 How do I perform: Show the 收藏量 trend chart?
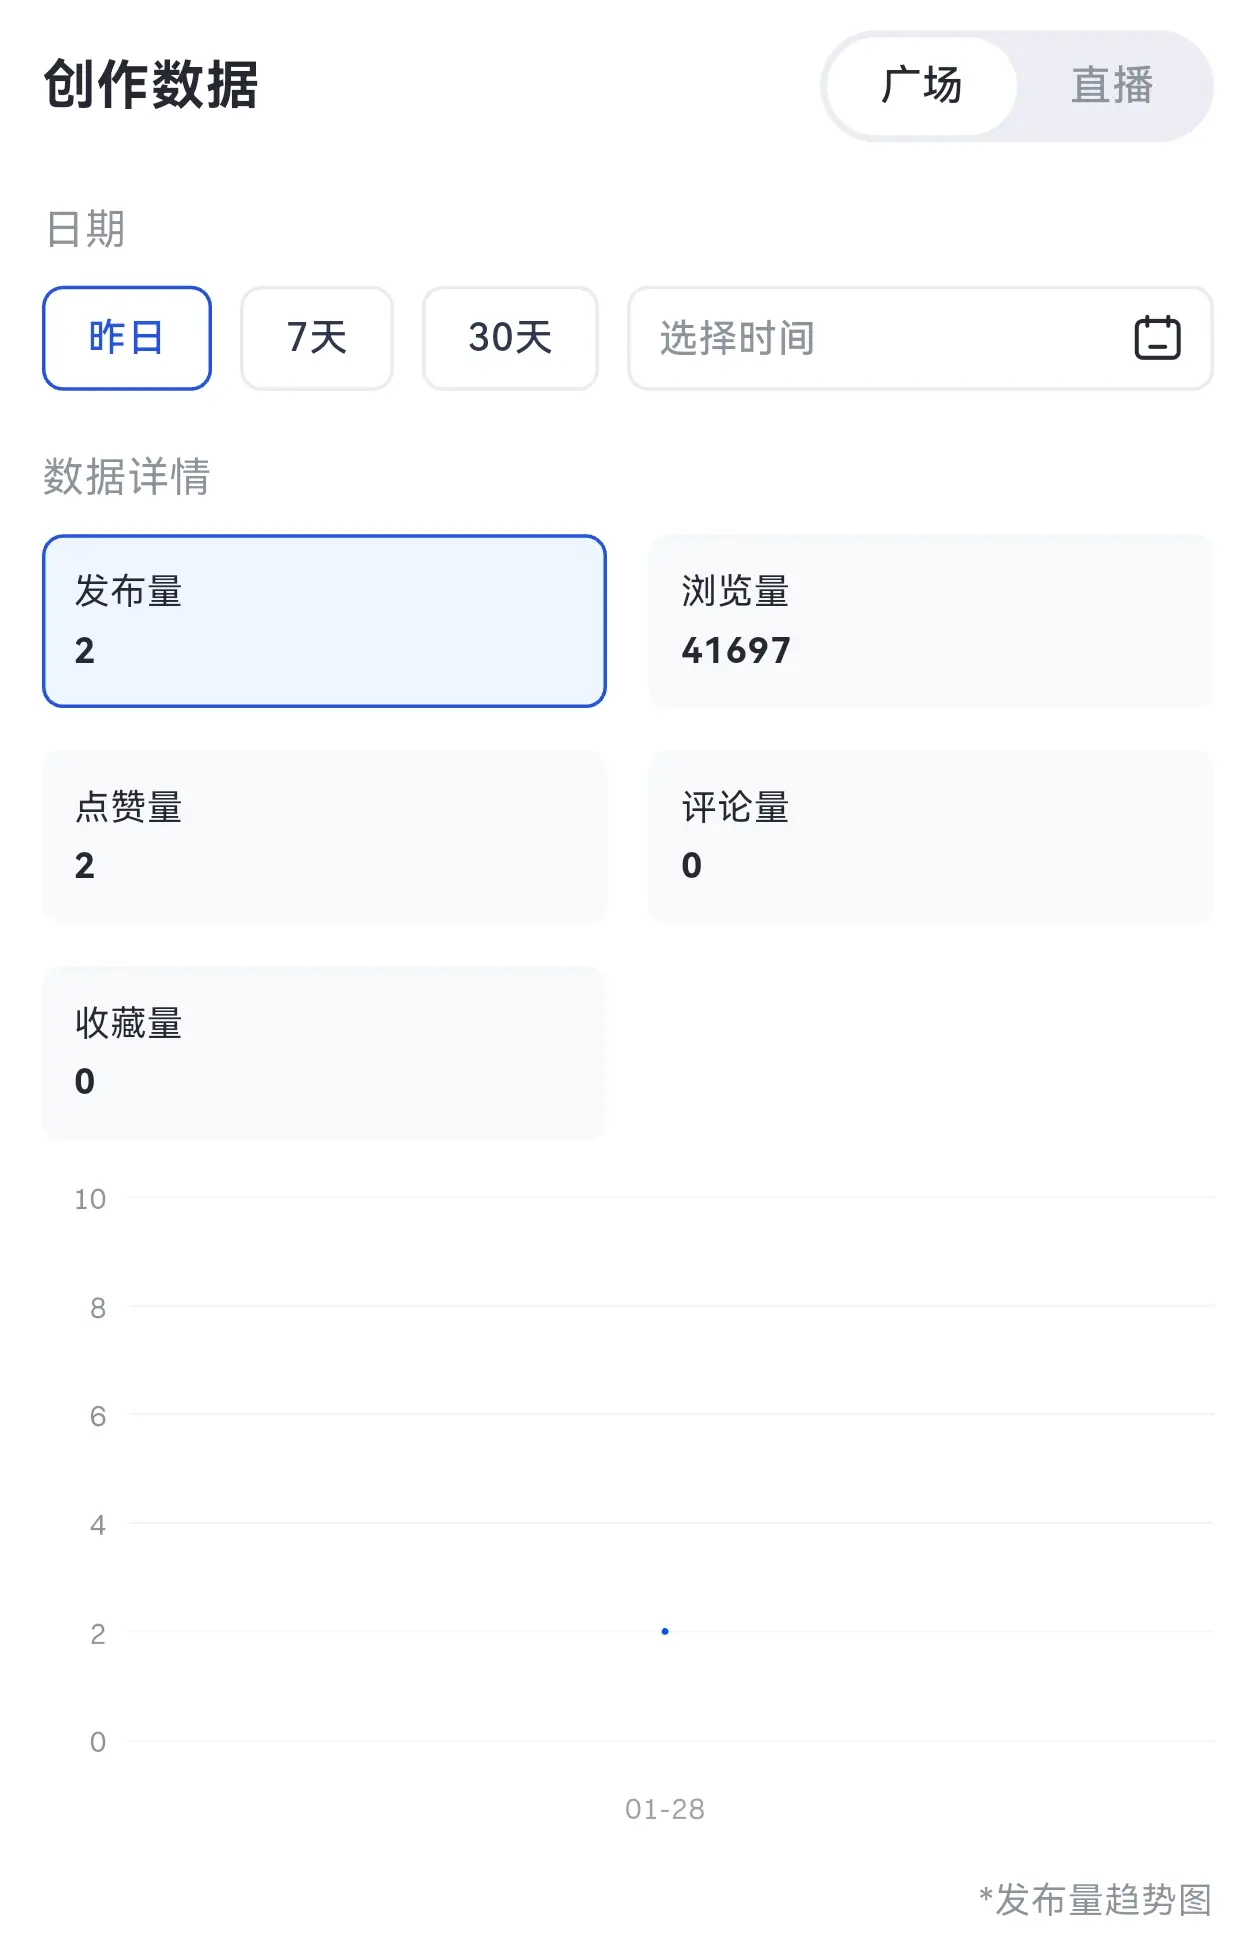[x=324, y=1052]
